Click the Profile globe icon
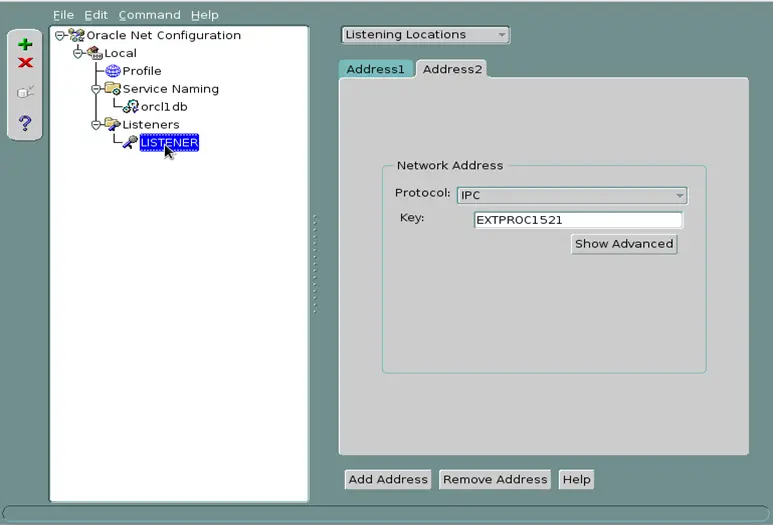This screenshot has width=773, height=525. 113,71
